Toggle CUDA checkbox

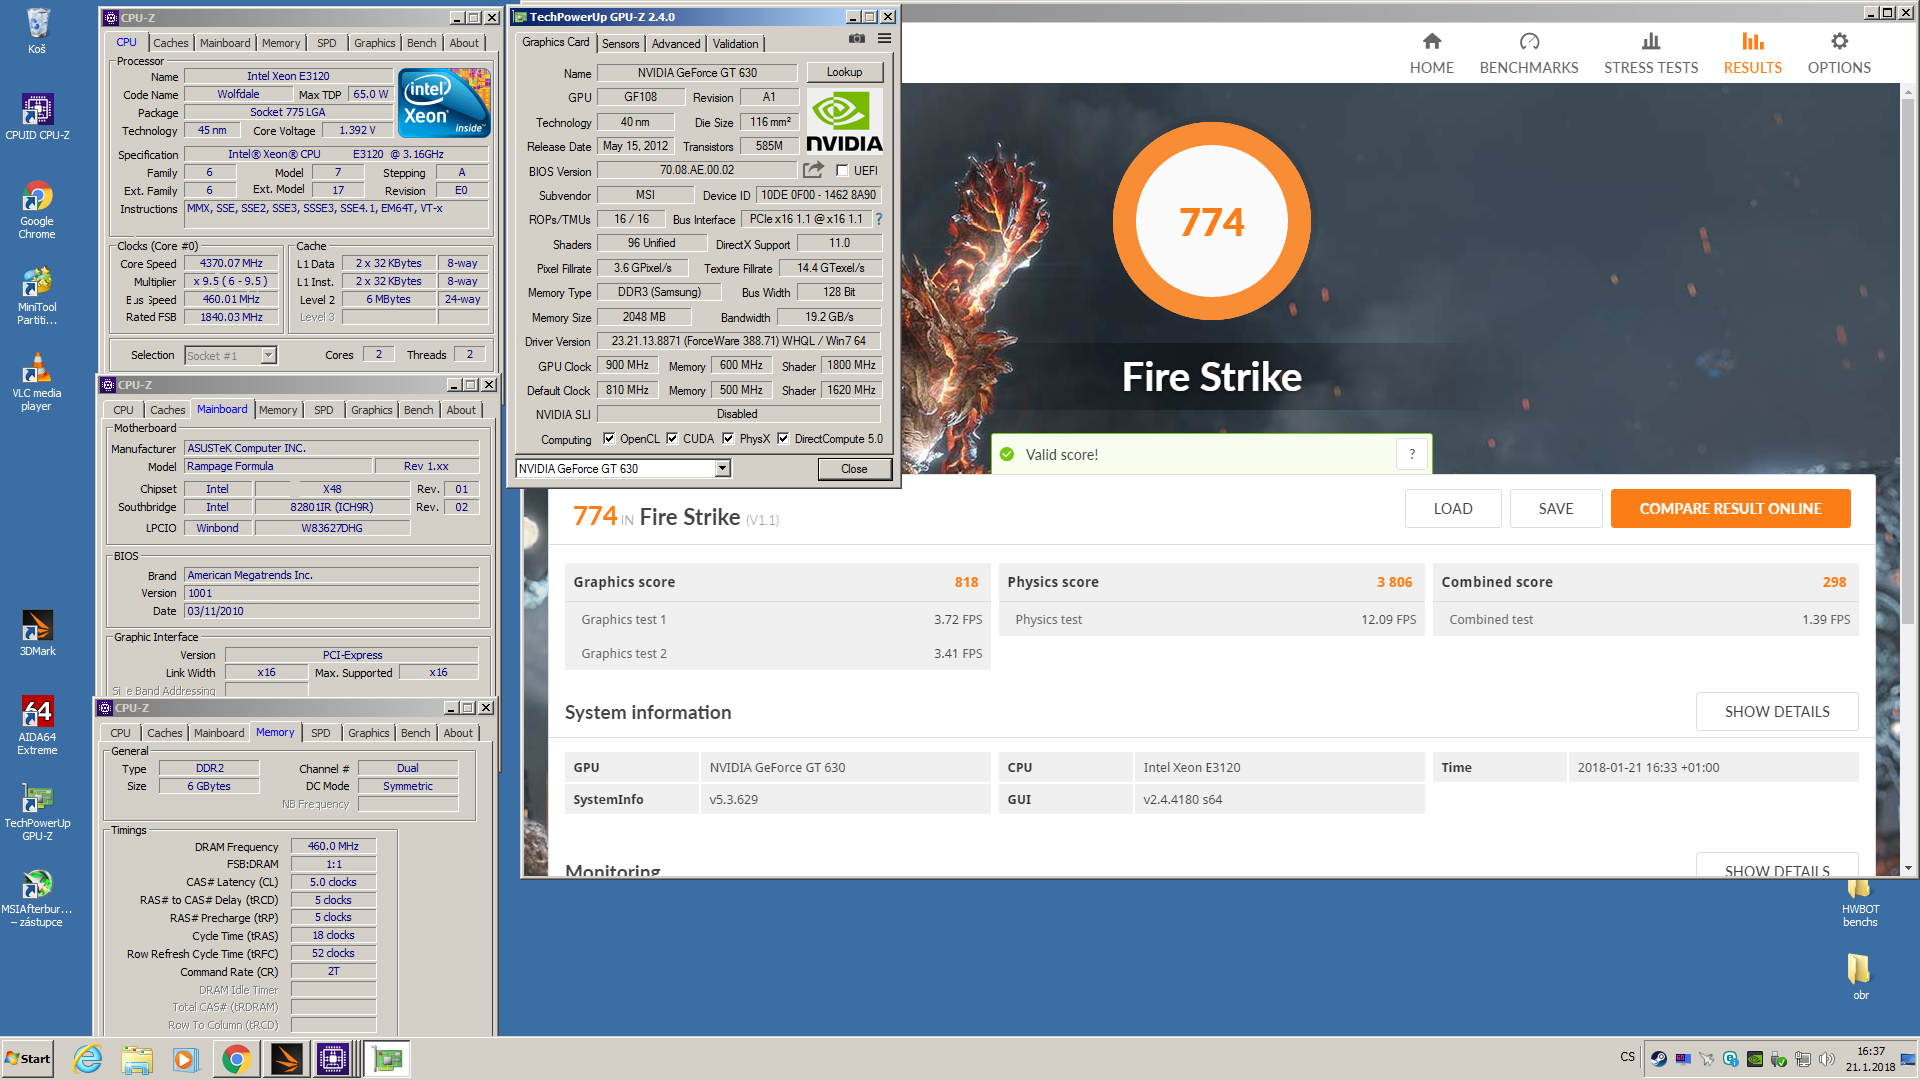click(x=672, y=439)
